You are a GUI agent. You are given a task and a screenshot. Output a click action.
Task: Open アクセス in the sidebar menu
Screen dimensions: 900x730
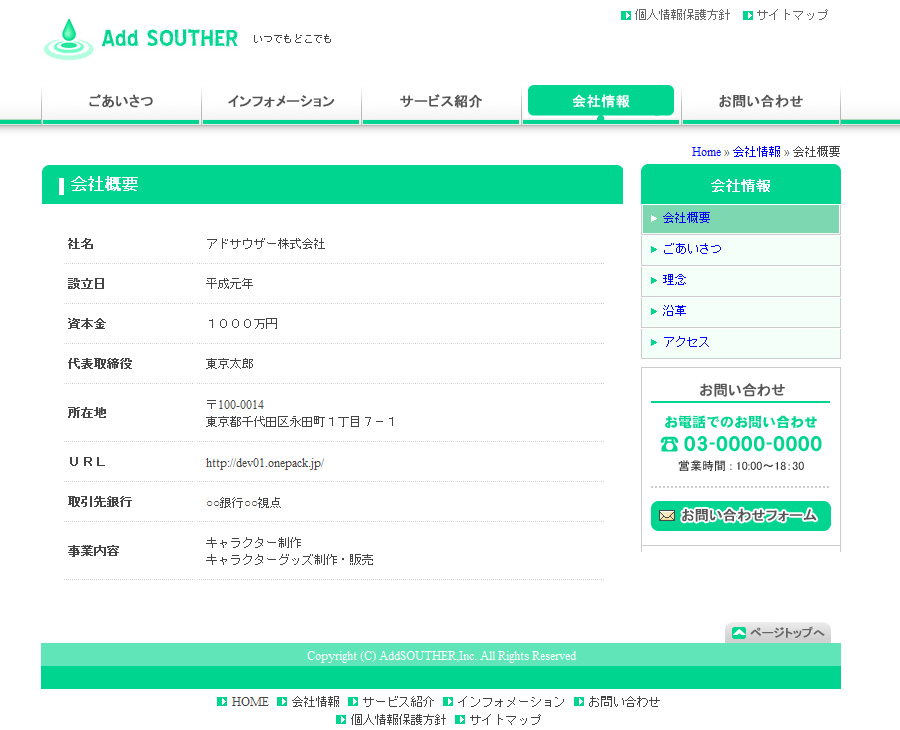click(686, 342)
